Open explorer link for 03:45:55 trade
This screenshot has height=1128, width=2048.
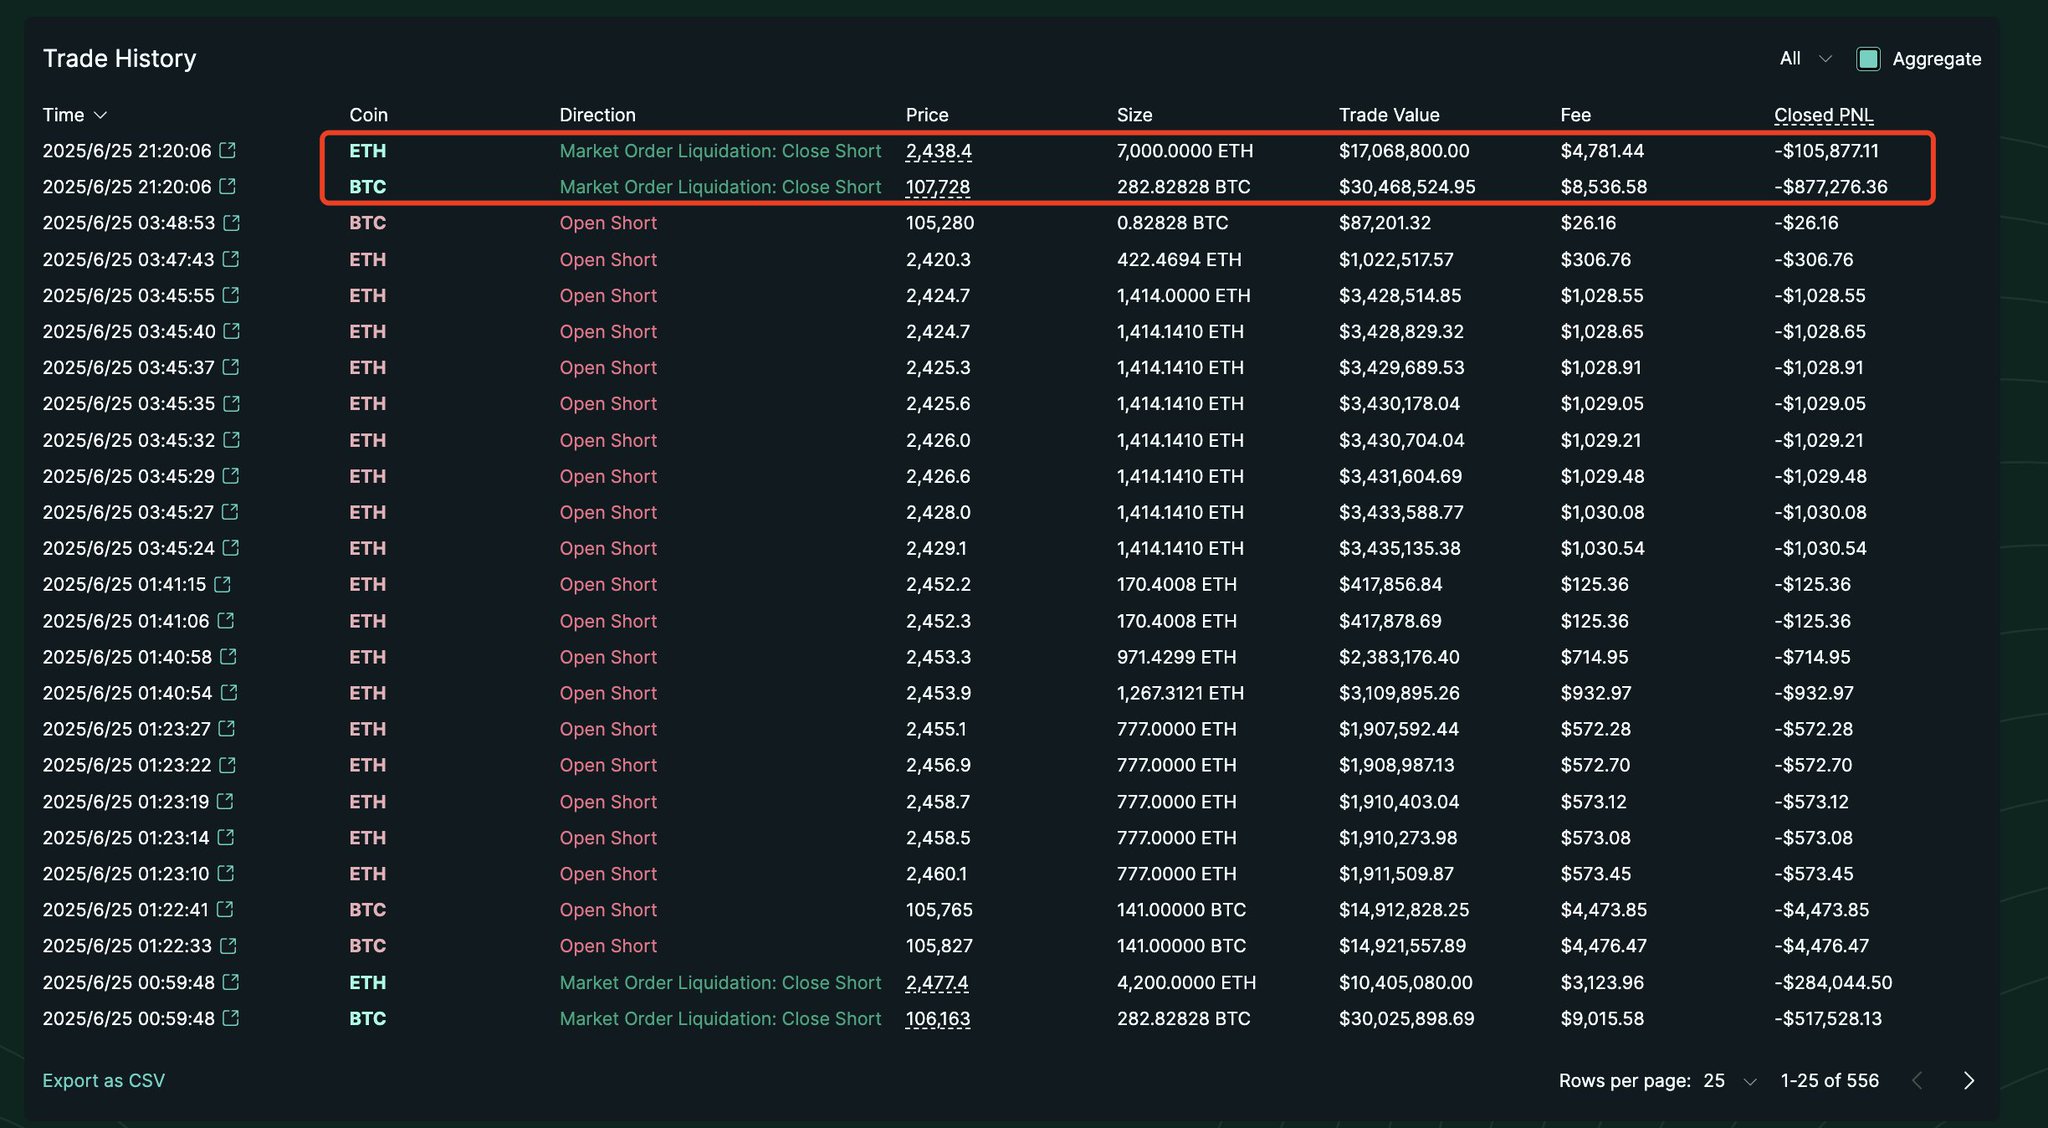231,295
